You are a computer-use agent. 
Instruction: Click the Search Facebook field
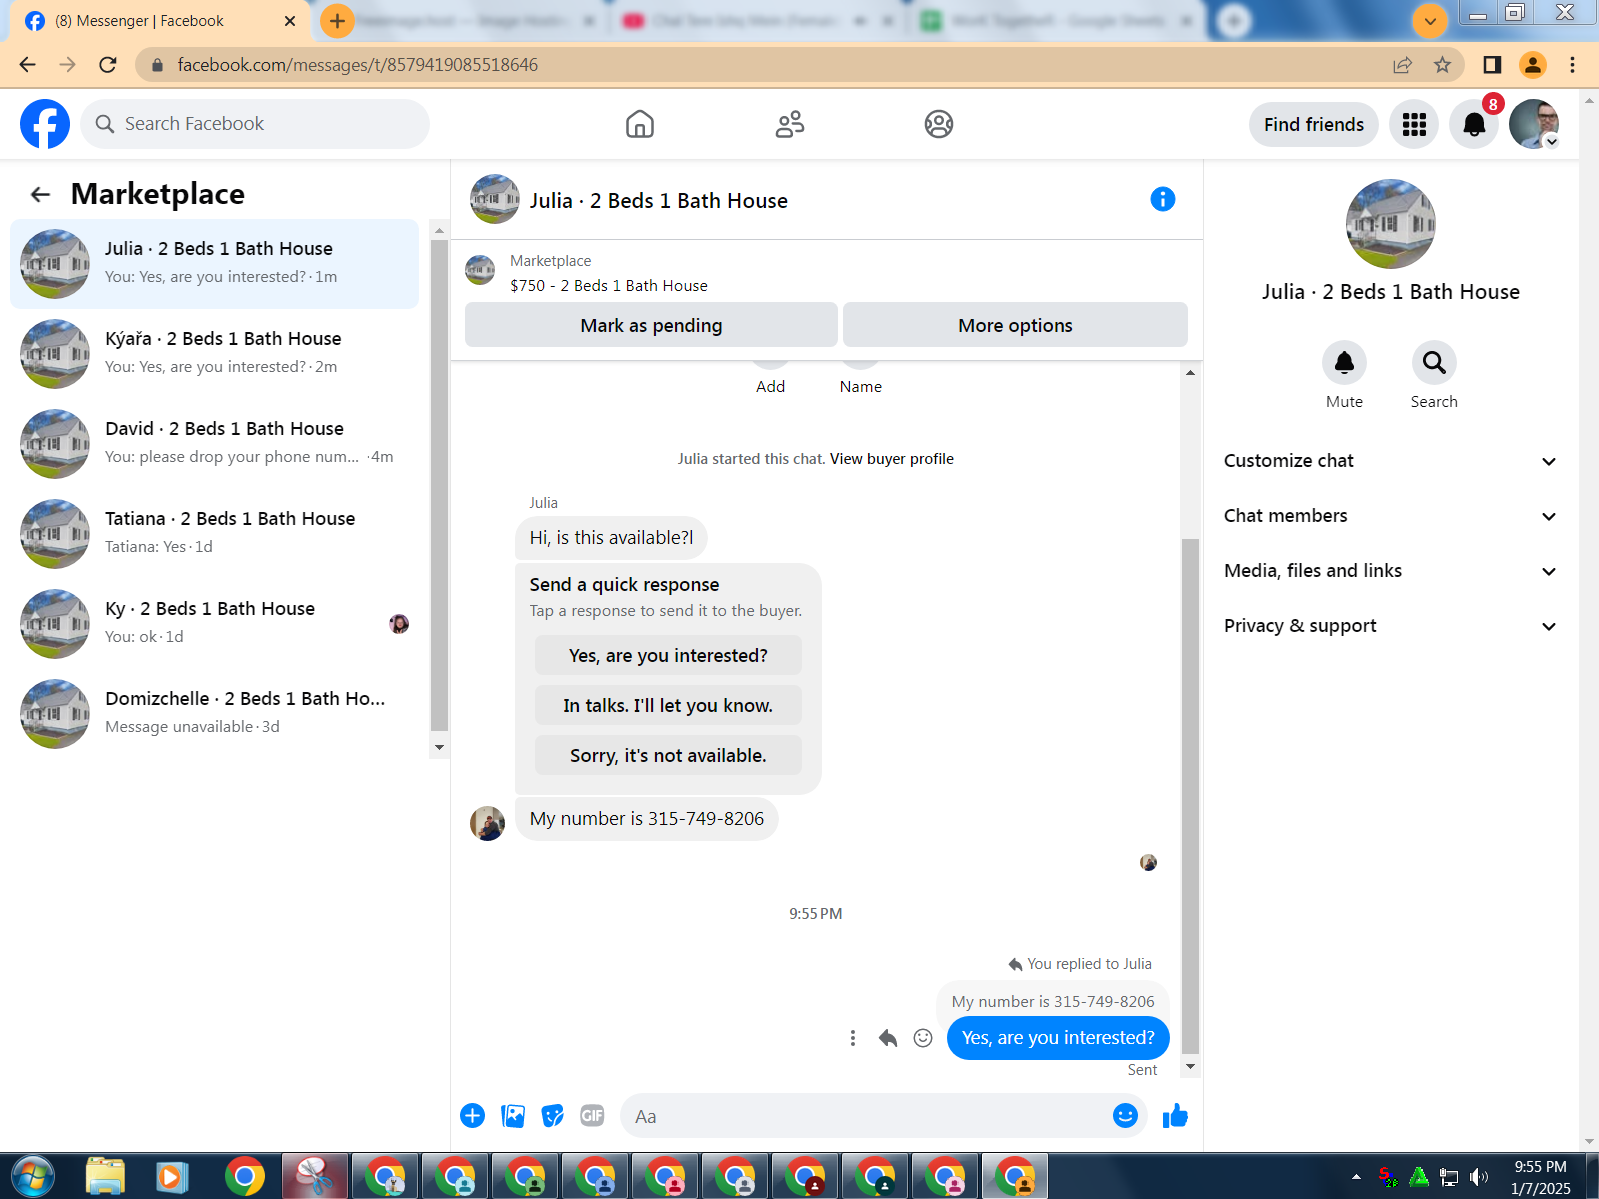click(255, 124)
